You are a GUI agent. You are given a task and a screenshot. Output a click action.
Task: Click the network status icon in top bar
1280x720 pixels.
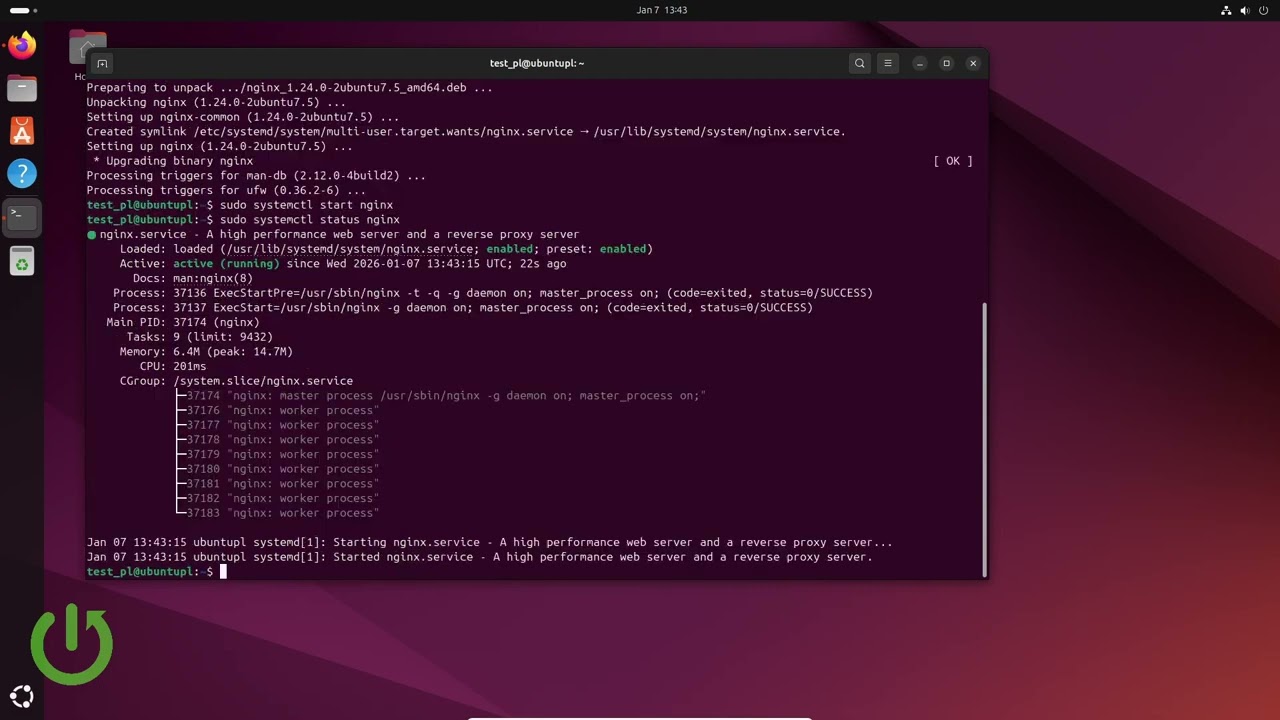pyautogui.click(x=1226, y=10)
